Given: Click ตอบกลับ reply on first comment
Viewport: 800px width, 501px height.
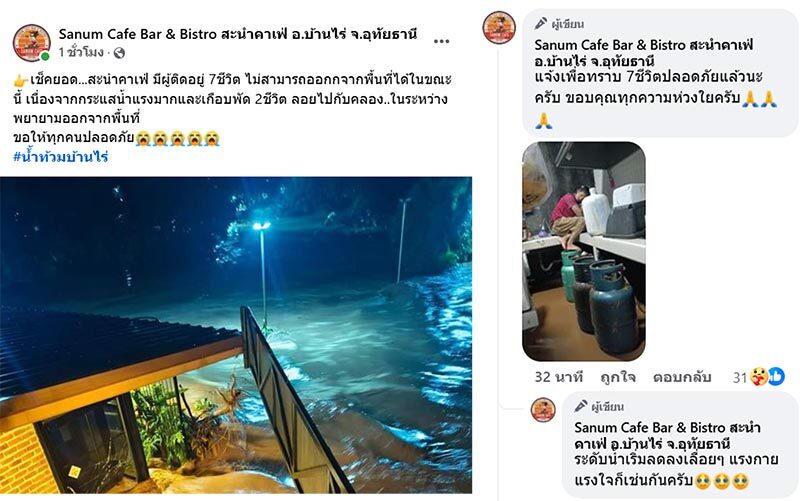Looking at the screenshot, I should click(682, 377).
